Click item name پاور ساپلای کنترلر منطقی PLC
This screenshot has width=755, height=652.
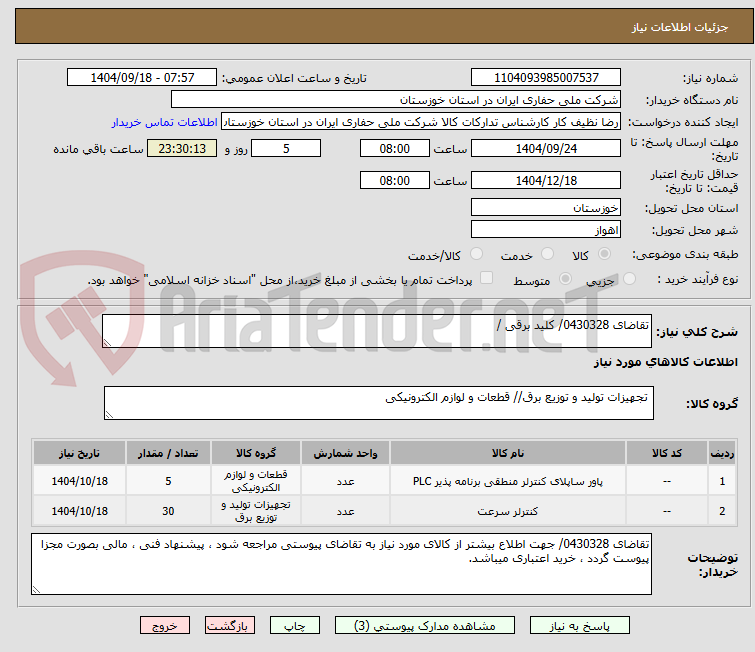508,481
